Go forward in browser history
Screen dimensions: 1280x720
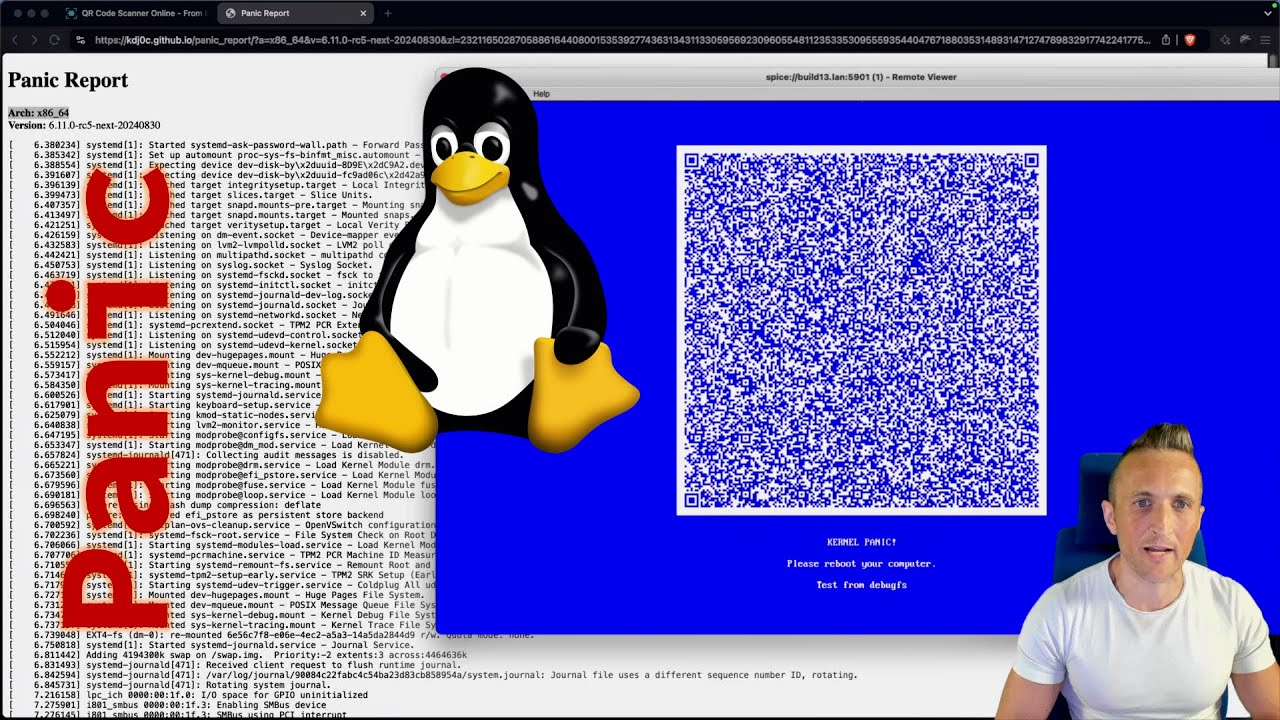(x=34, y=40)
